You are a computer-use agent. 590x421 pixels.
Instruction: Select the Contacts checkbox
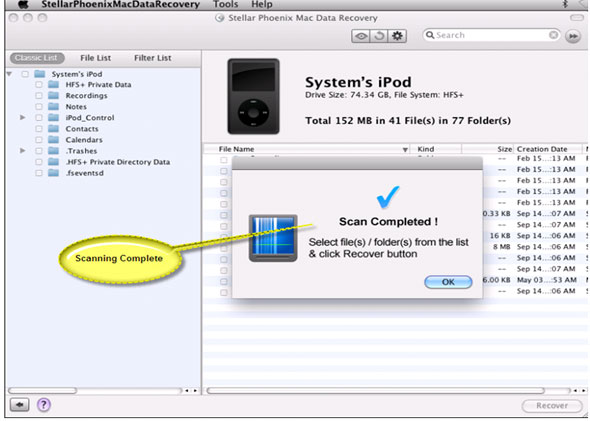tap(39, 129)
